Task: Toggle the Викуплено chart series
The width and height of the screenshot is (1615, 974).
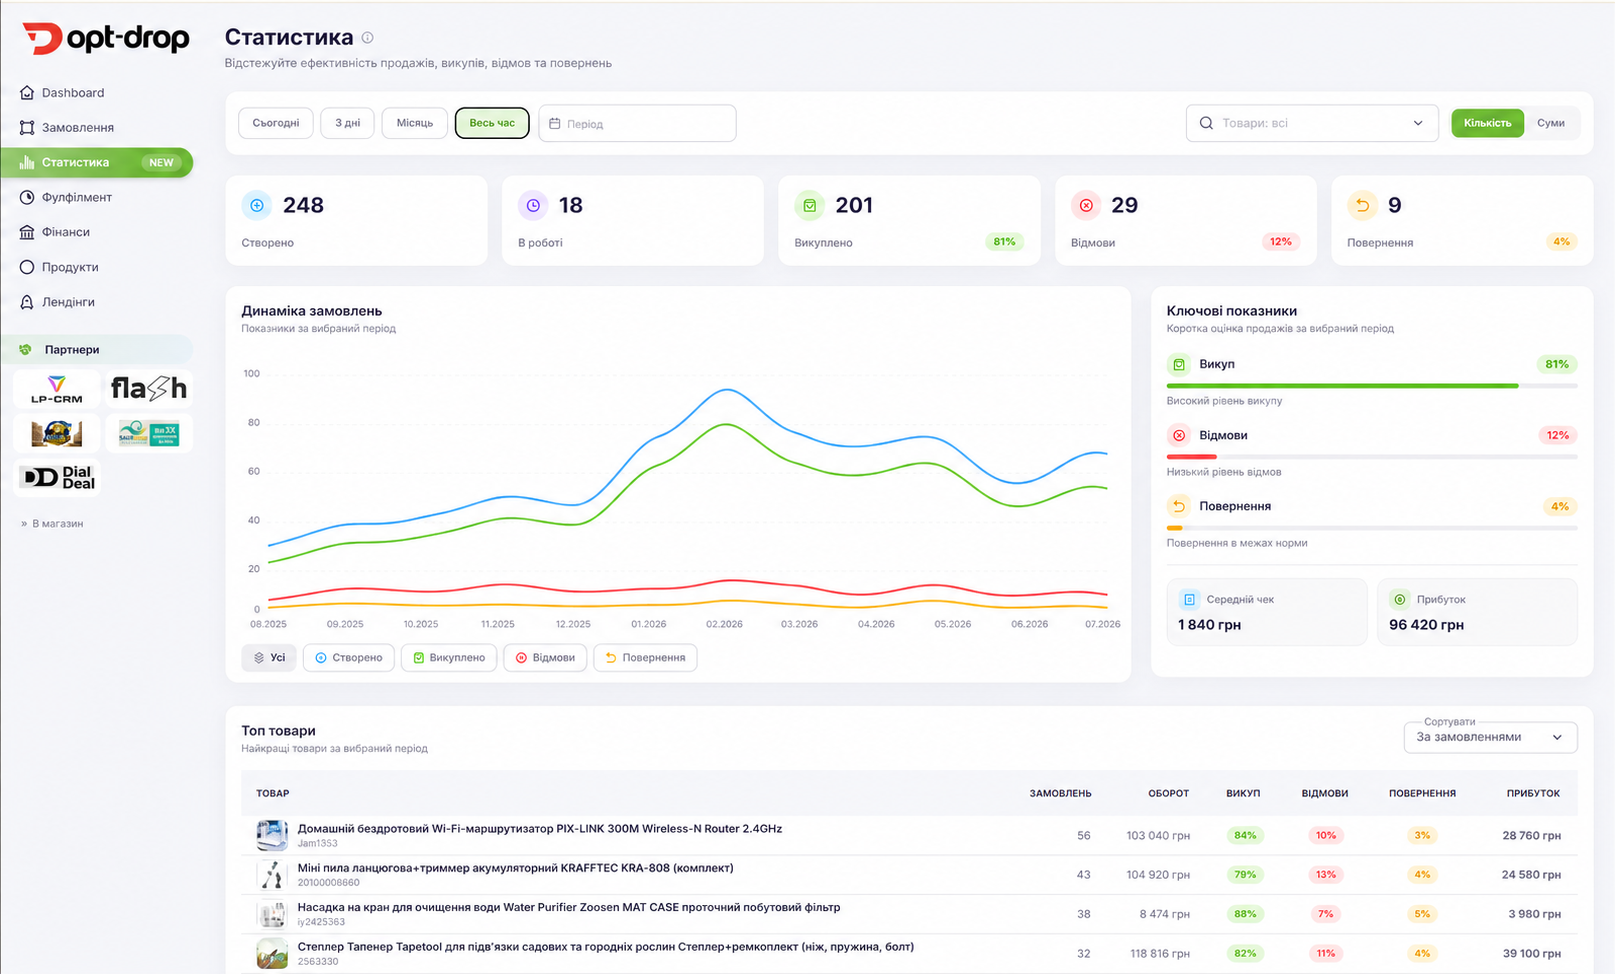Action: (x=449, y=658)
